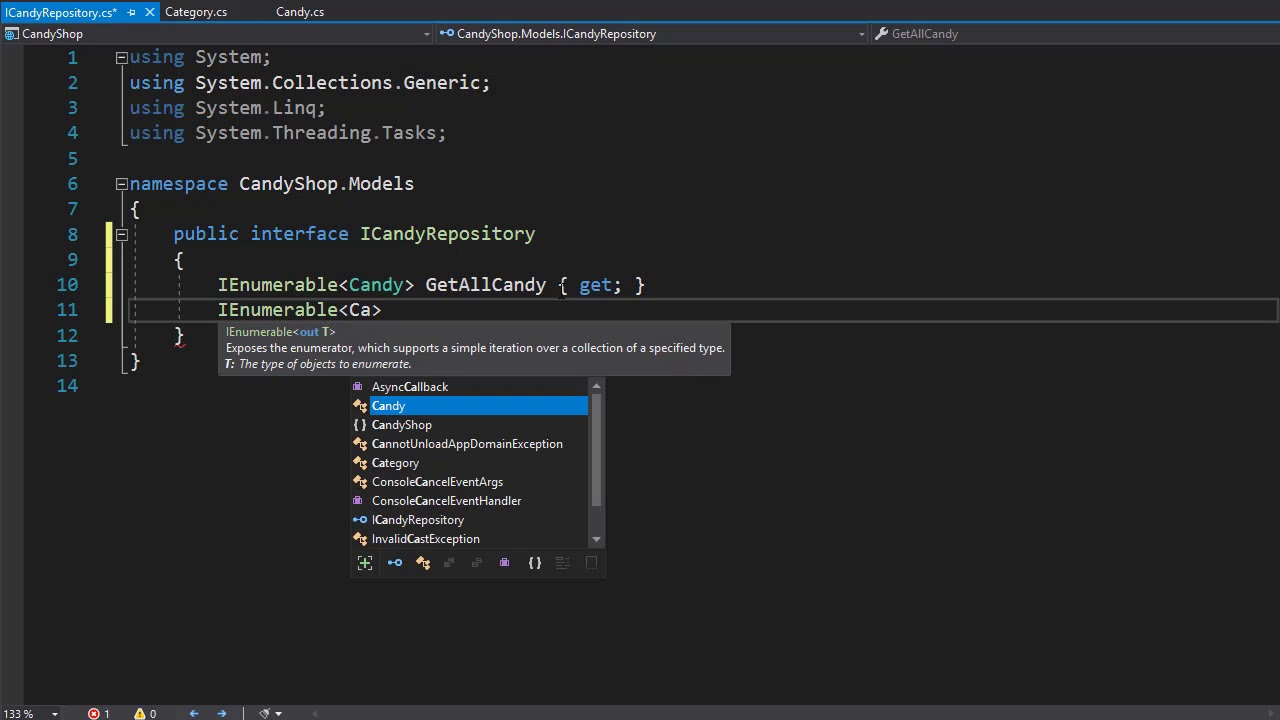1280x720 pixels.
Task: Navigate backward with the left arrow
Action: pos(194,713)
